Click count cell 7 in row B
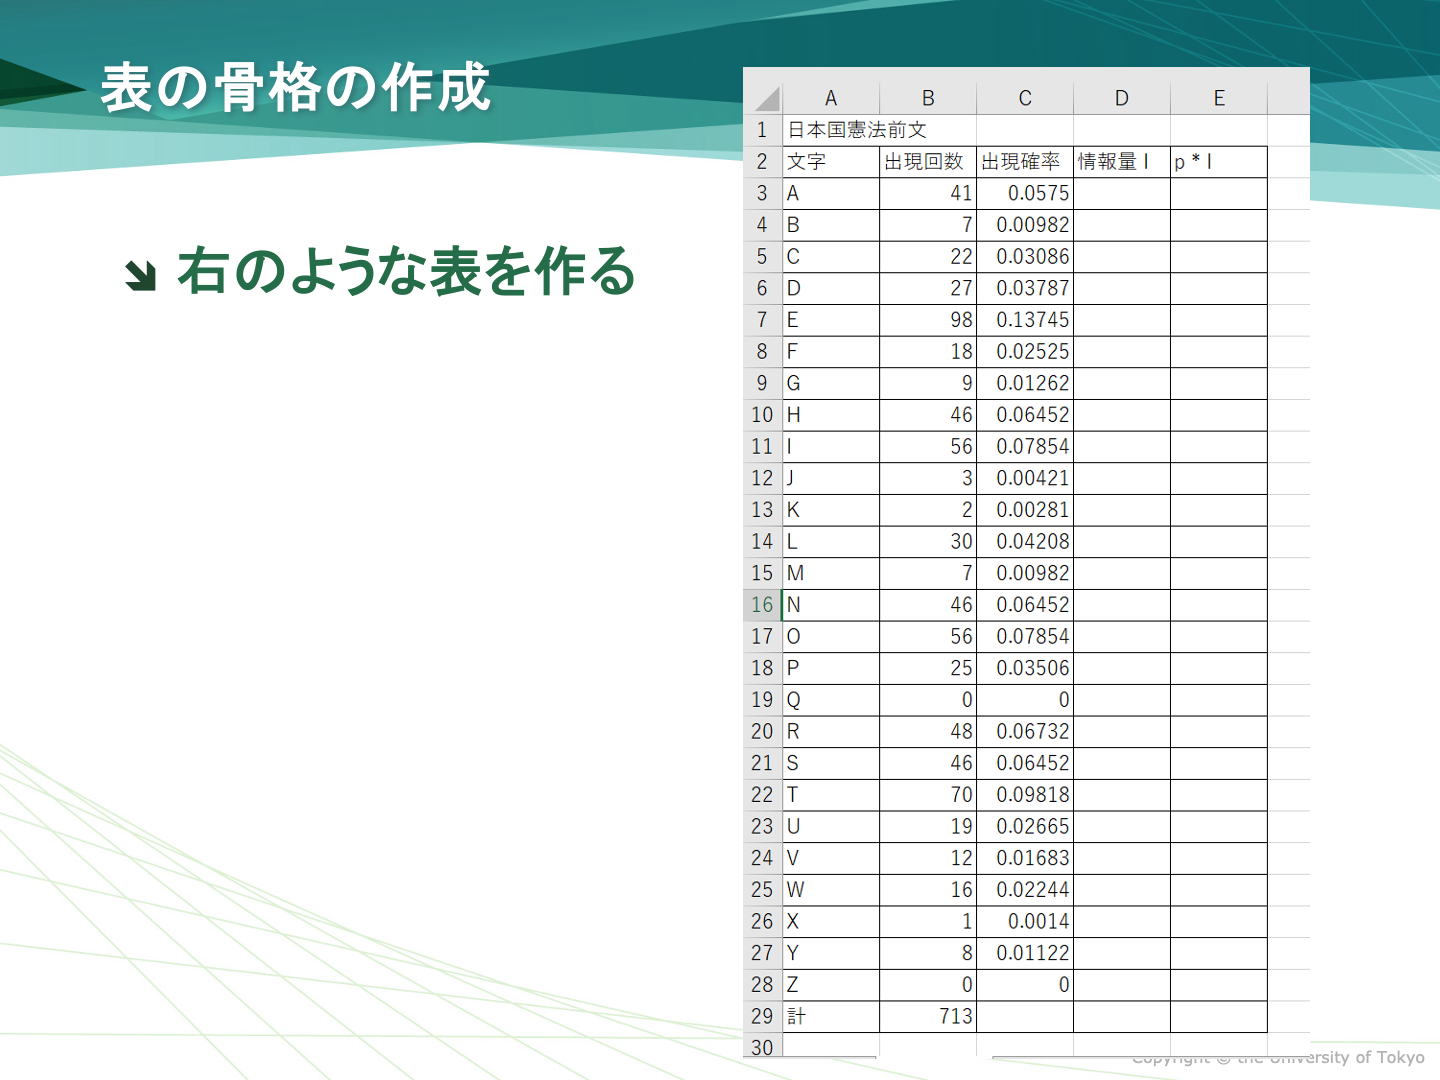This screenshot has height=1080, width=1440. 928,225
